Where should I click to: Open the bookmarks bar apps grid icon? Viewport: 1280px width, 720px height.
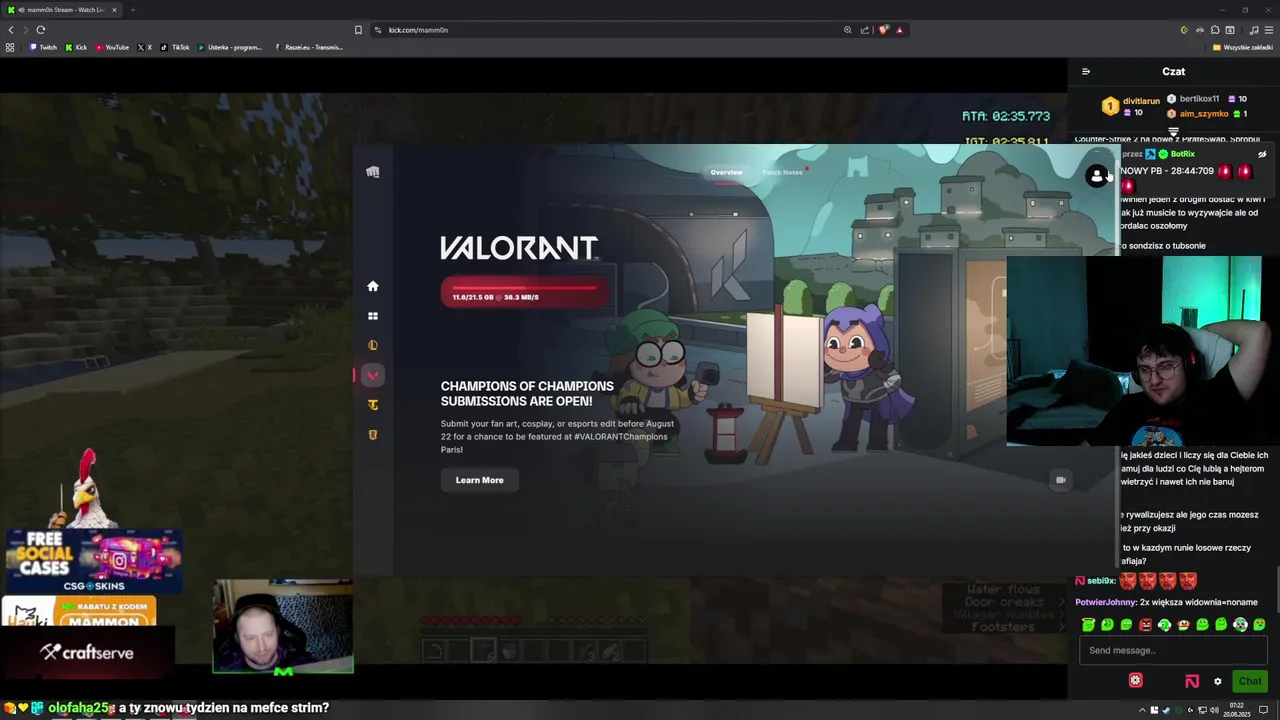click(10, 47)
